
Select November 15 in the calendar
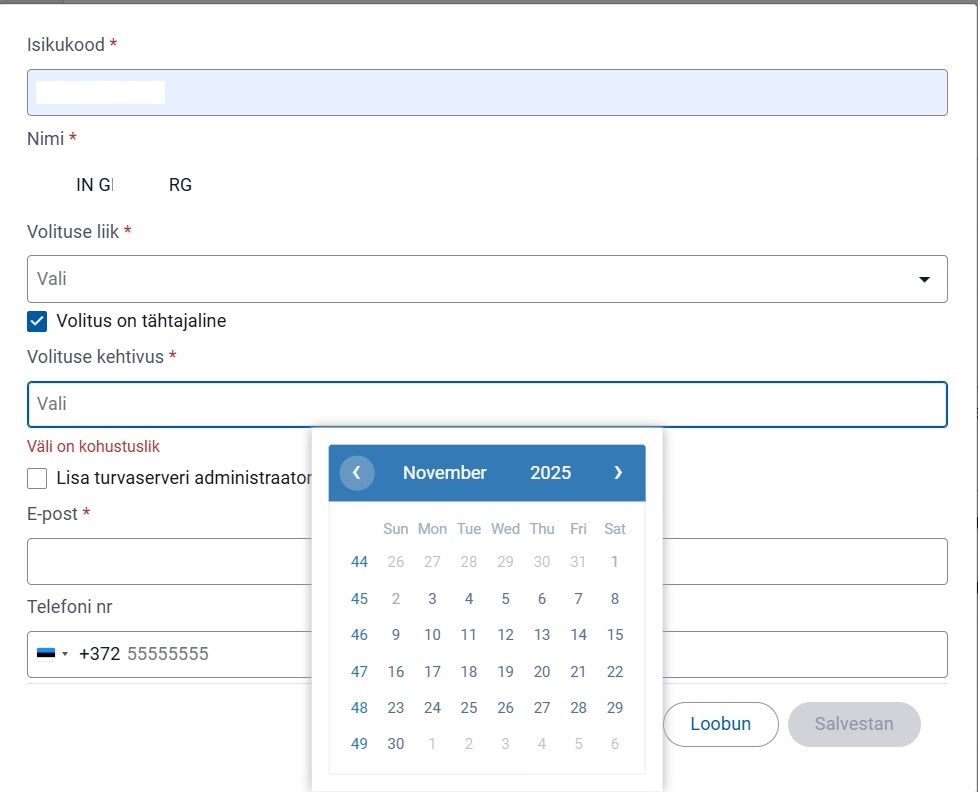click(615, 635)
